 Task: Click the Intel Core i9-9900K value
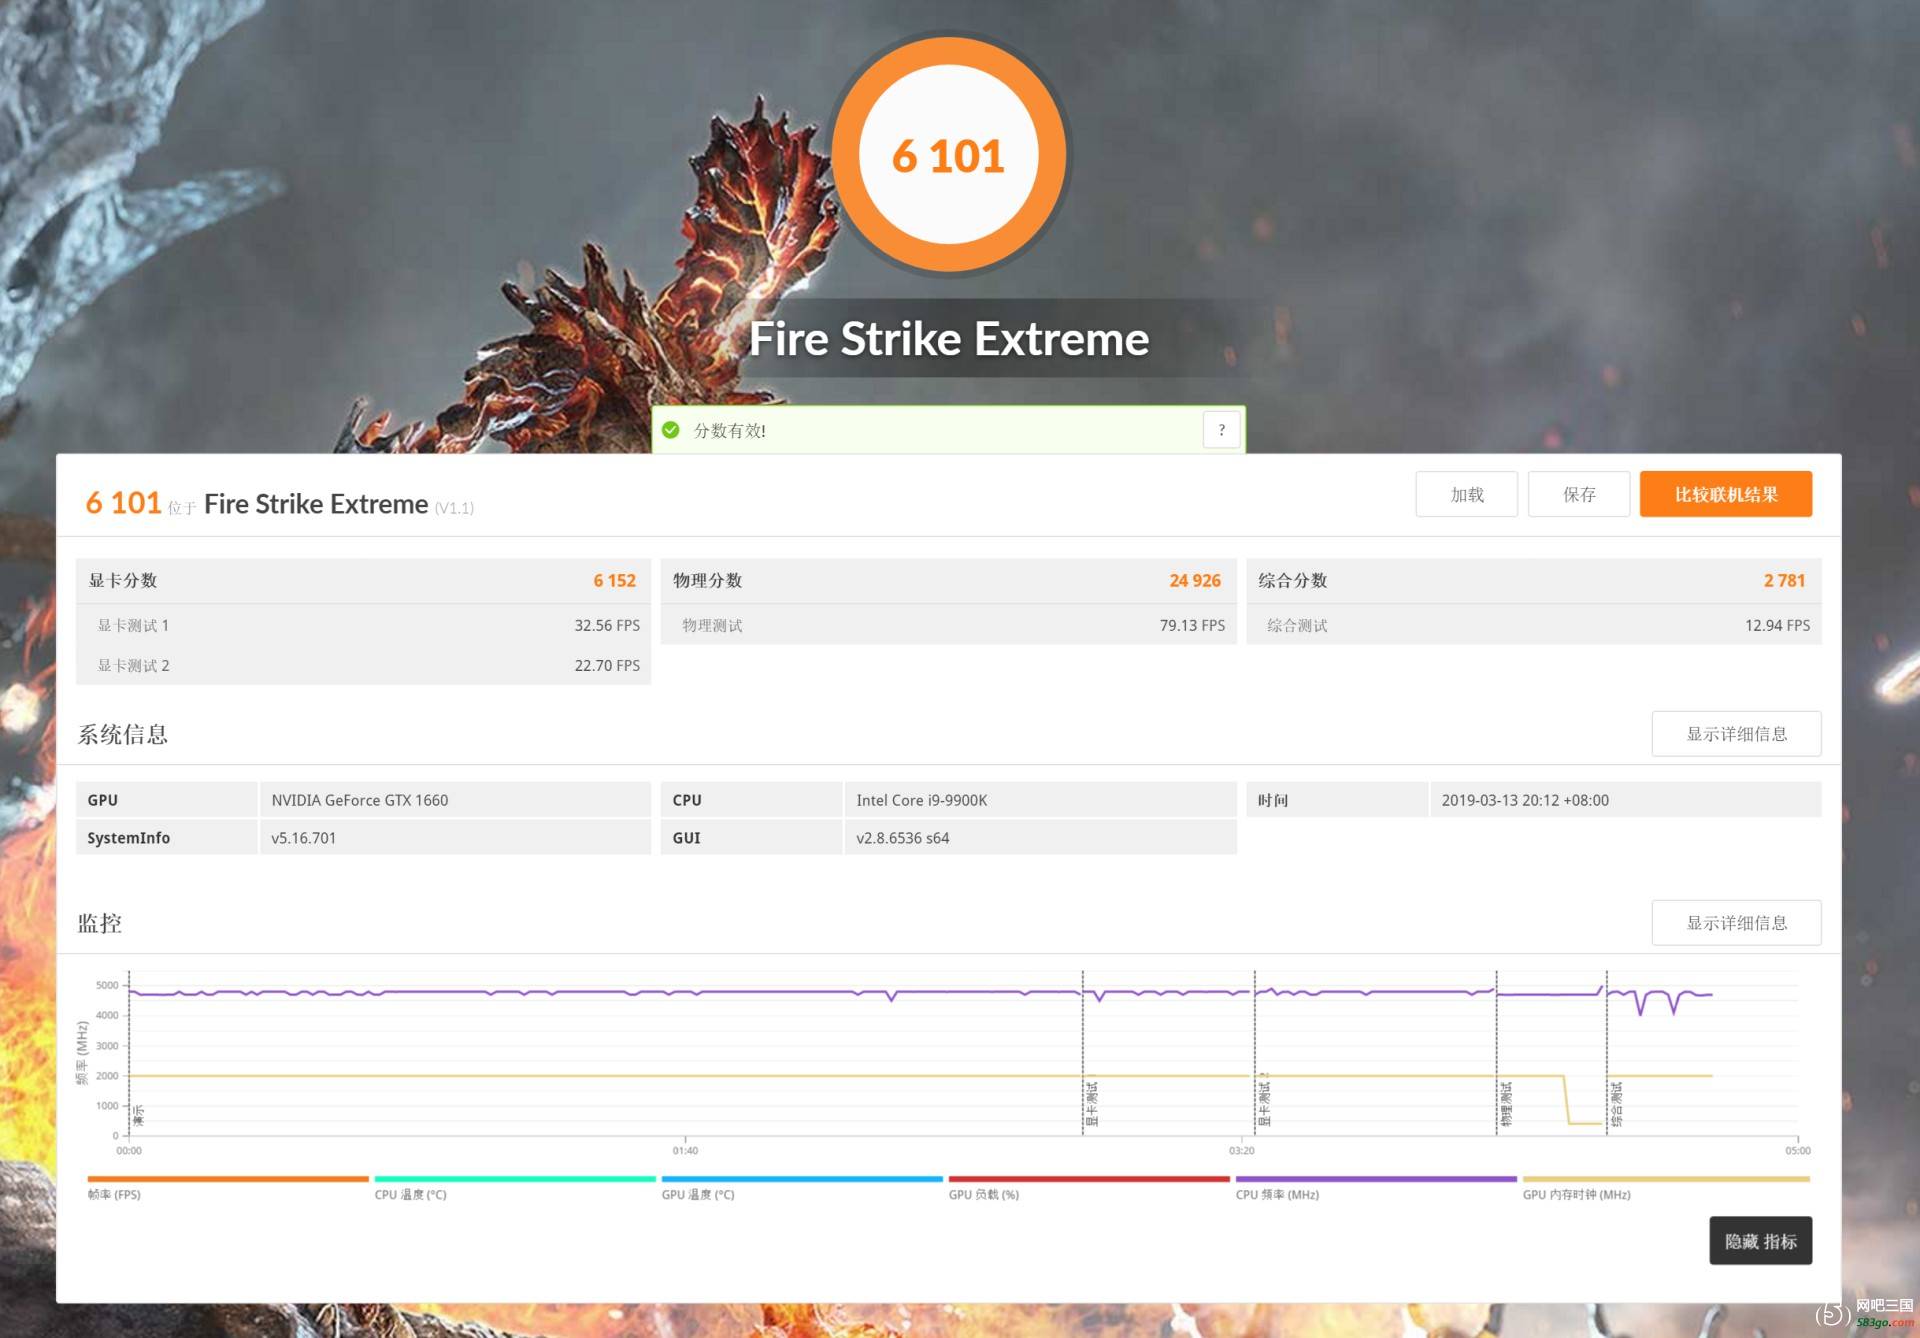(922, 800)
